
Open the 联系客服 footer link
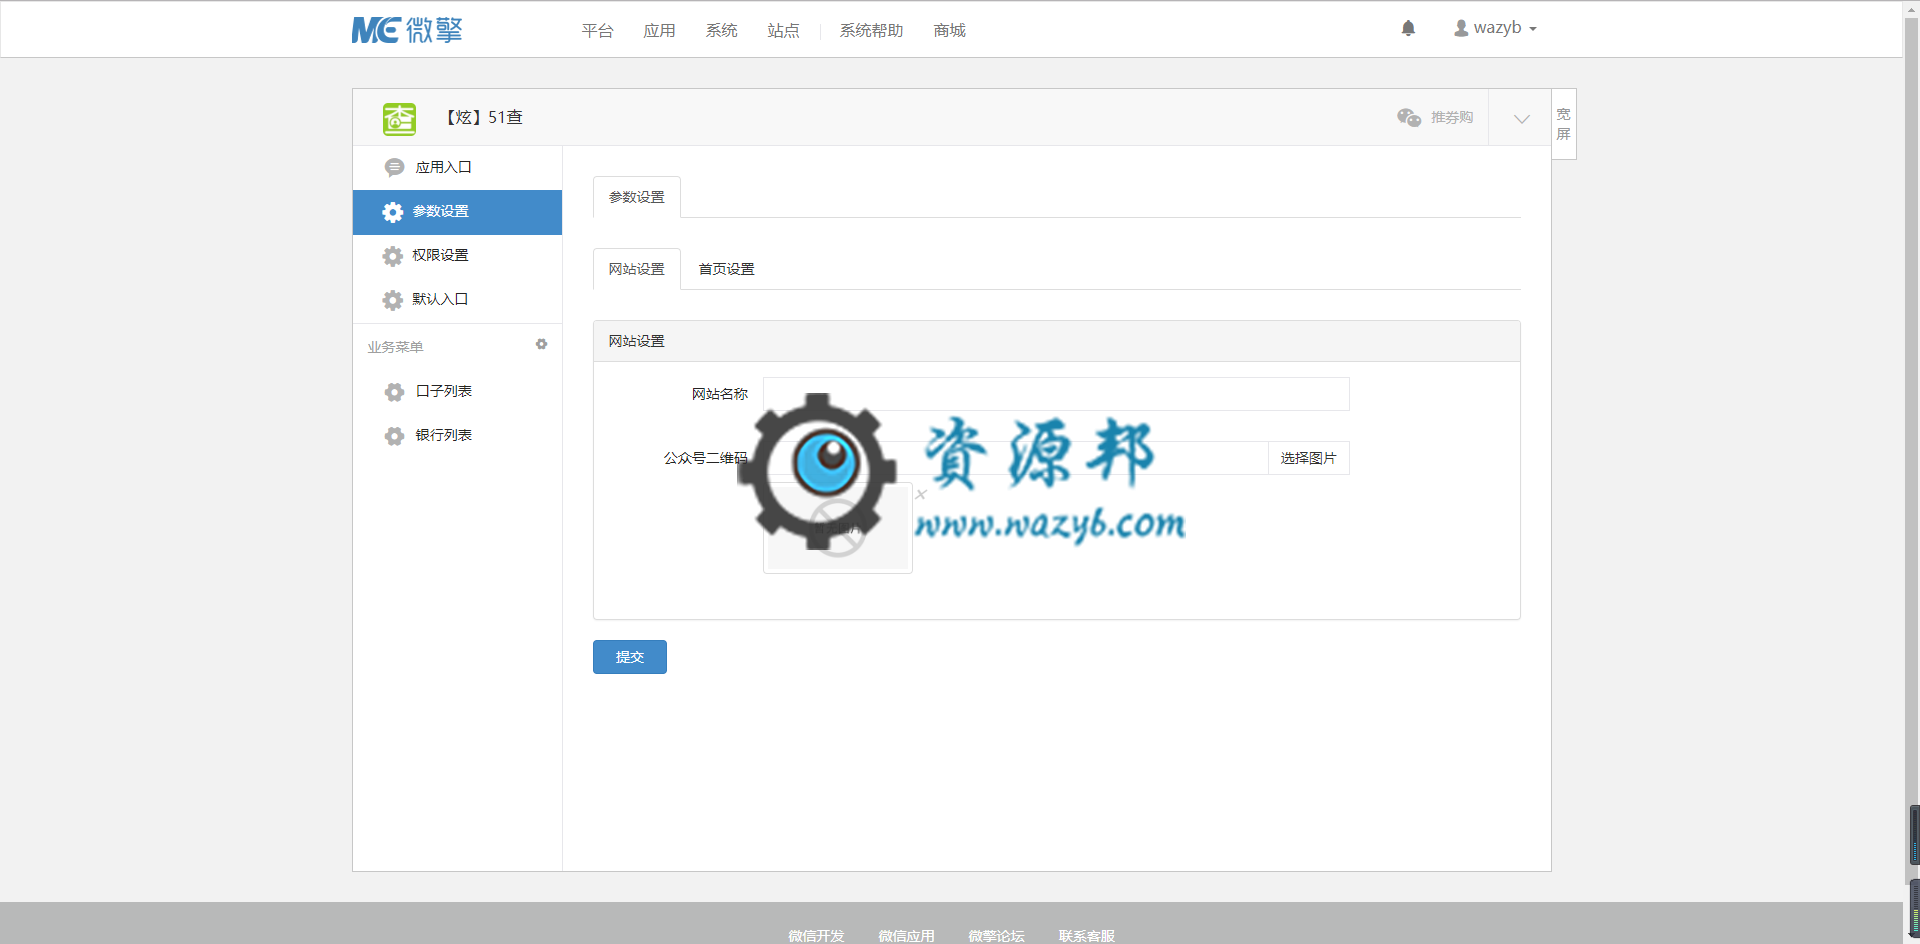coord(1087,936)
